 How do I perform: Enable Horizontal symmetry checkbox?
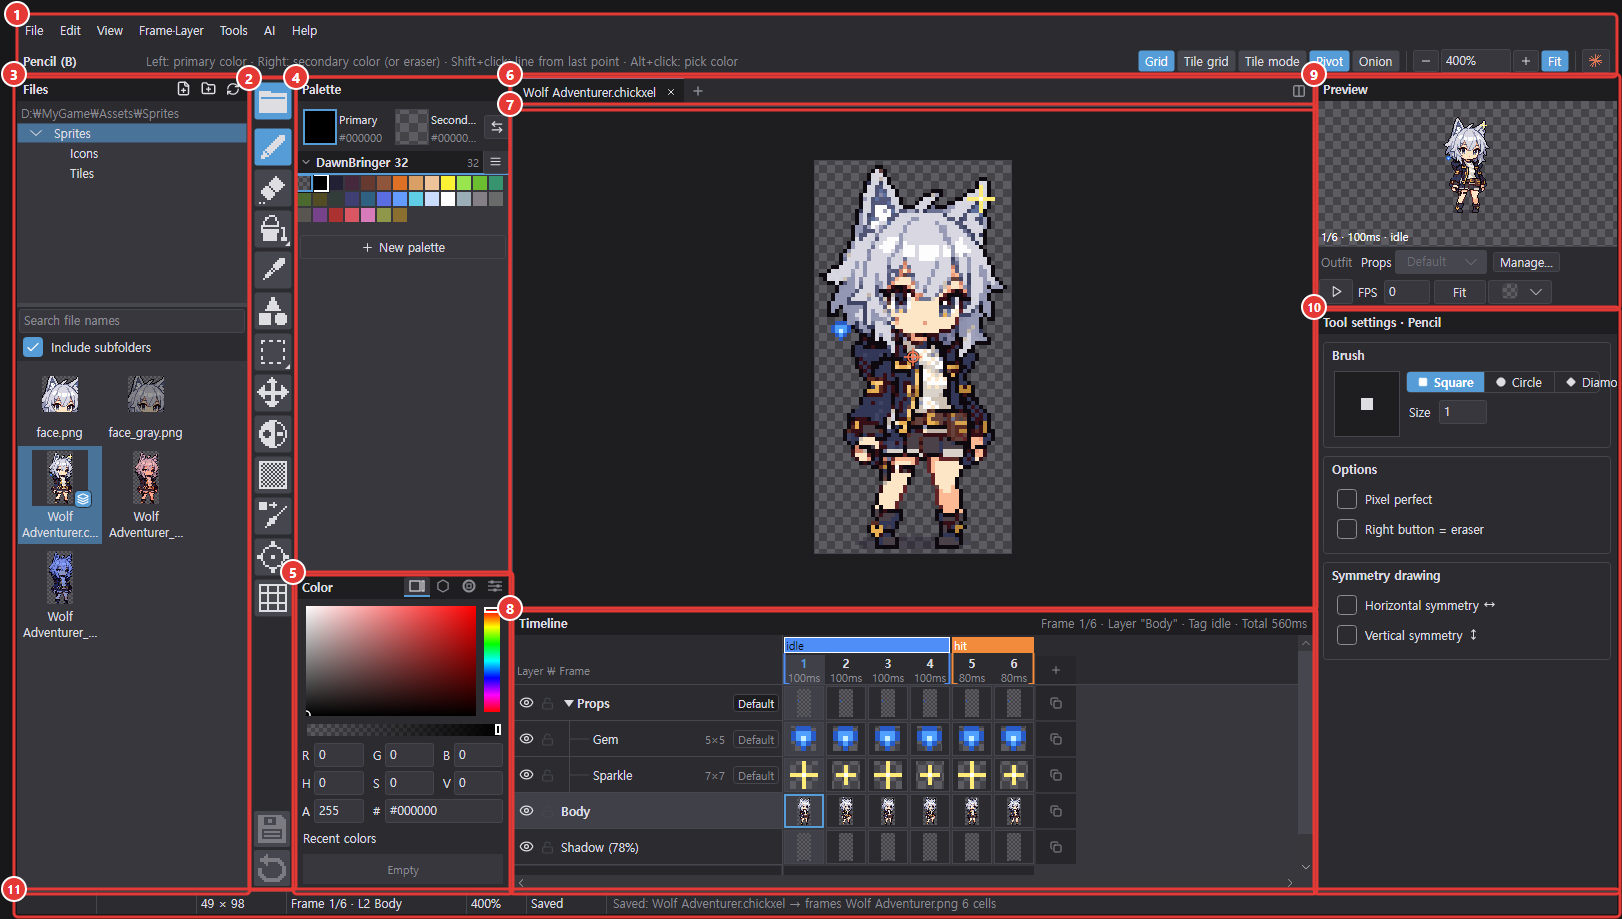(x=1347, y=605)
